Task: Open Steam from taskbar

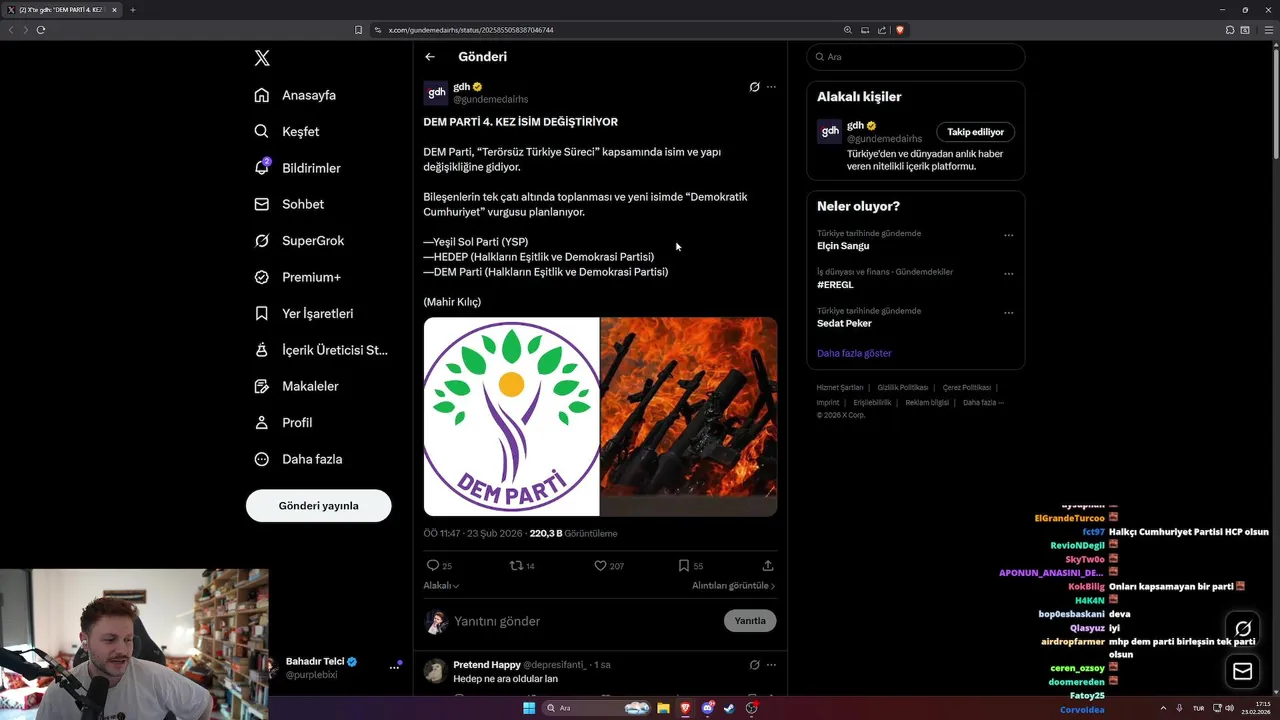Action: coord(729,708)
